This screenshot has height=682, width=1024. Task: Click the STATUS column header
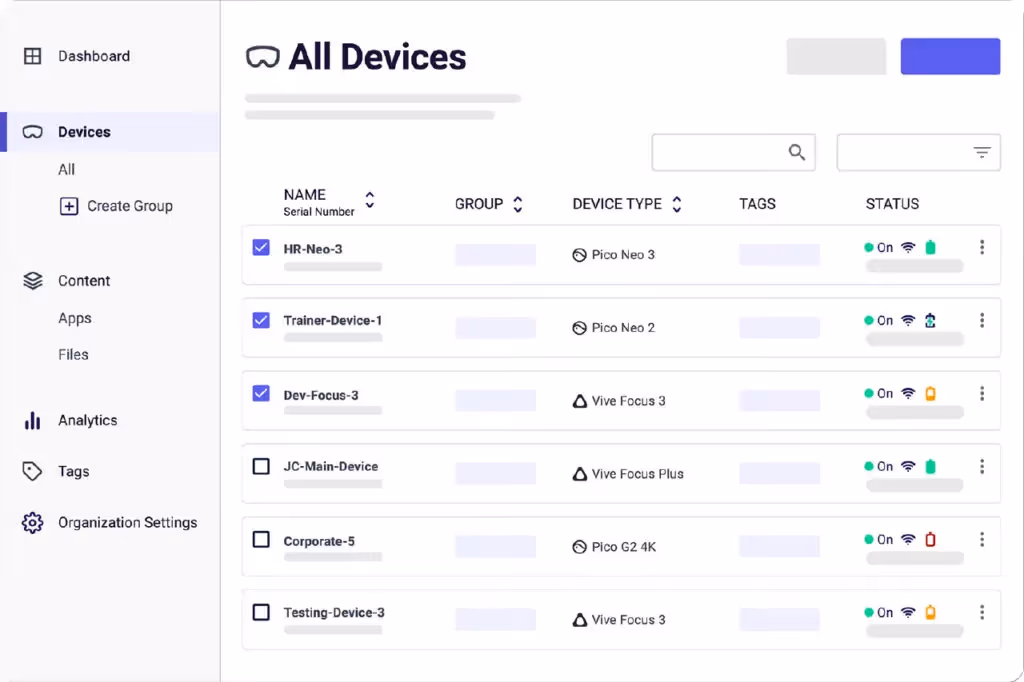click(892, 204)
